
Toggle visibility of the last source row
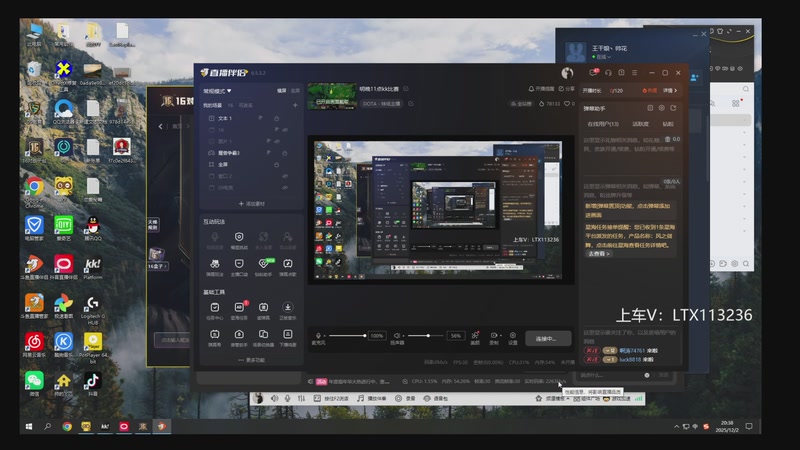click(285, 188)
